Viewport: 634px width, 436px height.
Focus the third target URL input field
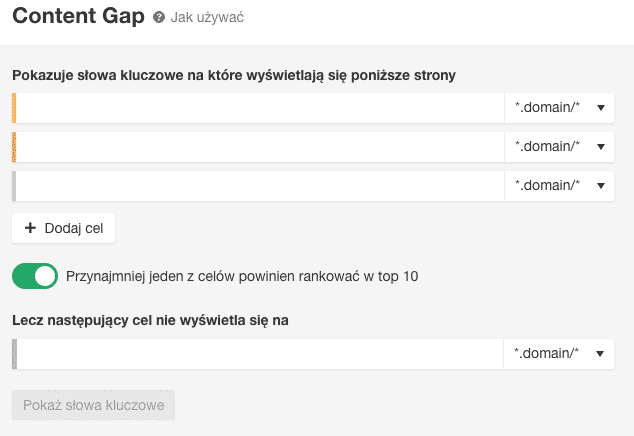tap(260, 186)
